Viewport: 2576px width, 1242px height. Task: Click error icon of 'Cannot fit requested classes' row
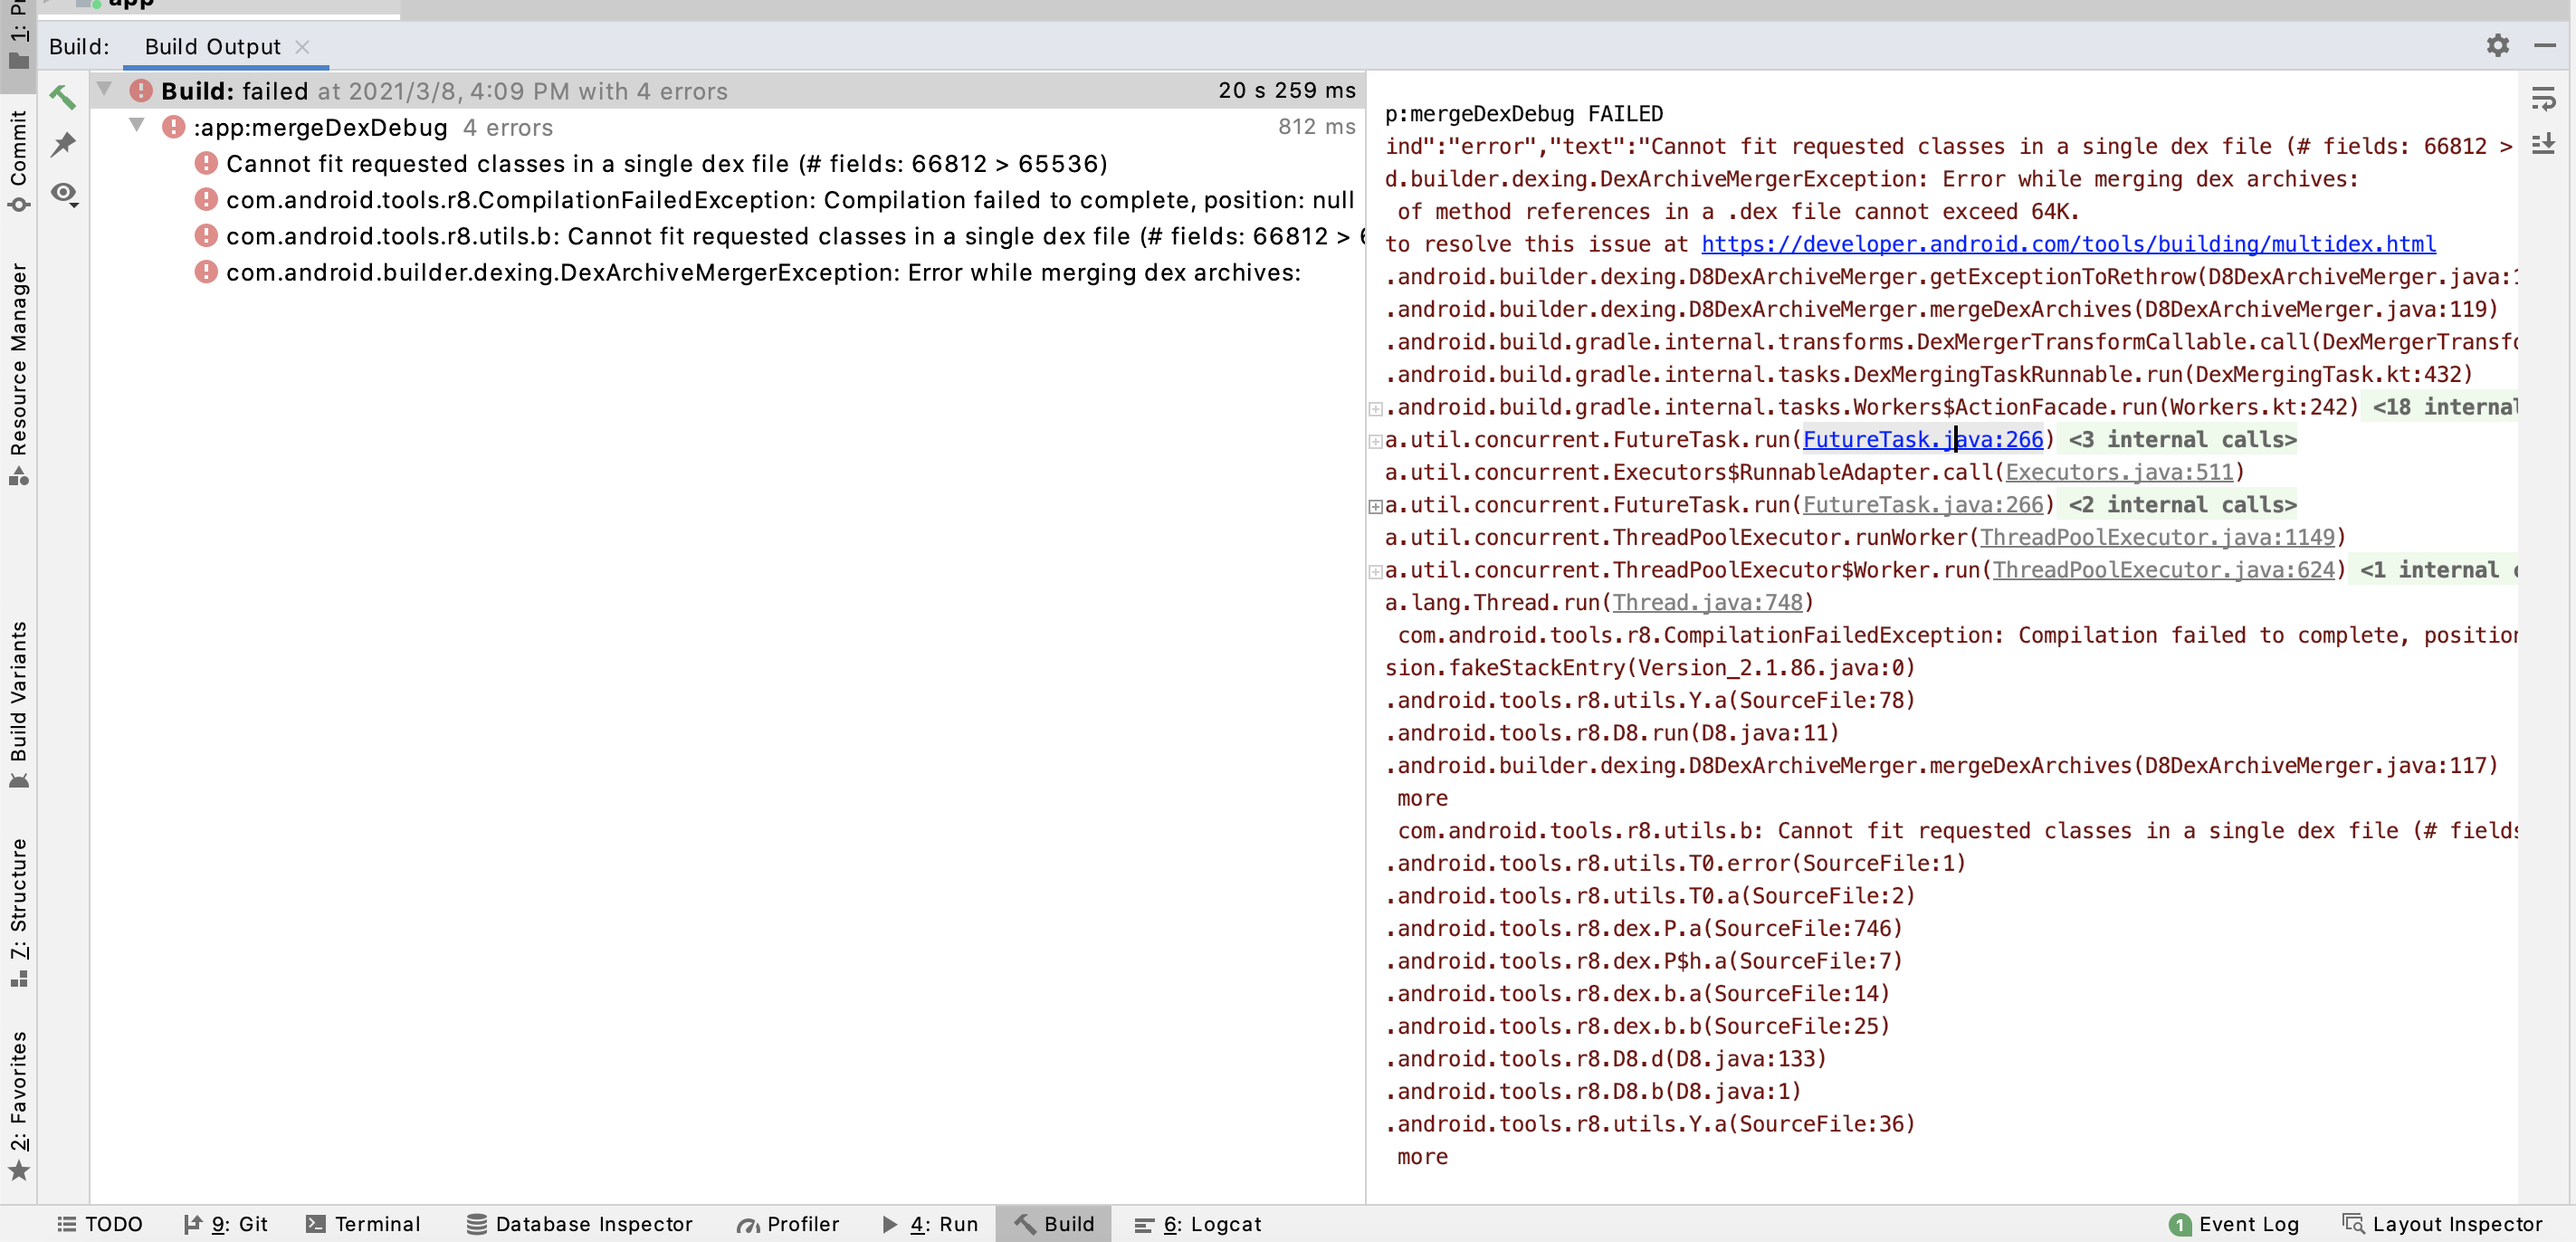(x=206, y=163)
